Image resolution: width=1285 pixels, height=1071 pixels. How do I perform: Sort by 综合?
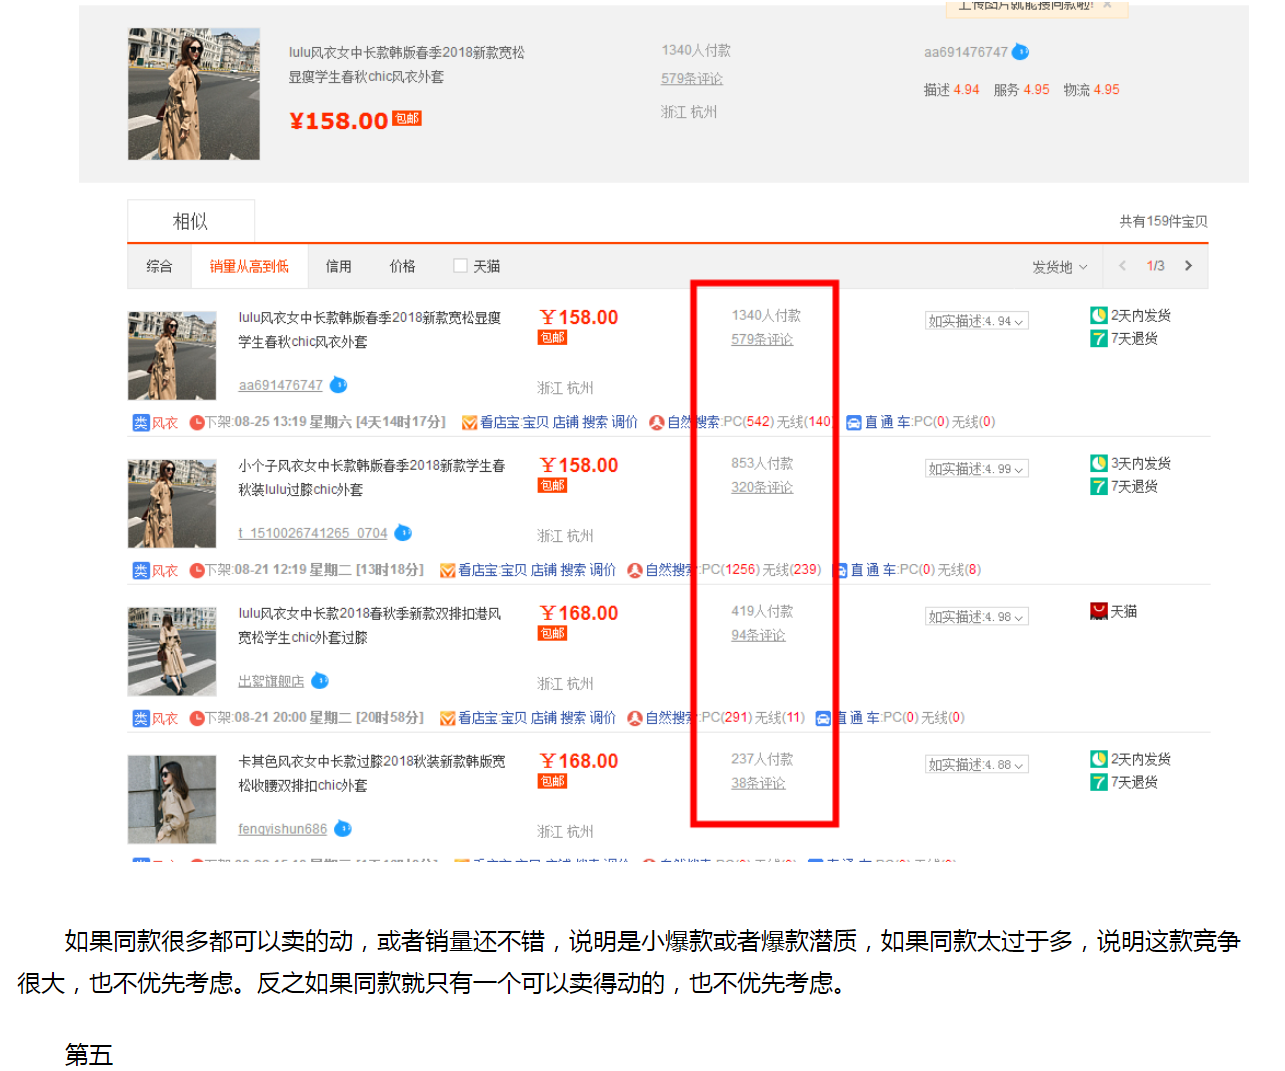159,266
